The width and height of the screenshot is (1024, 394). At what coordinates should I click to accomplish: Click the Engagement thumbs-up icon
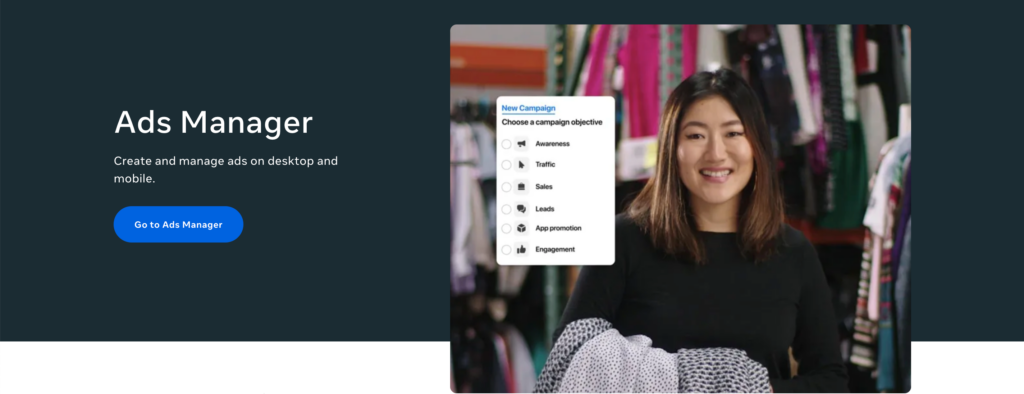(x=521, y=250)
